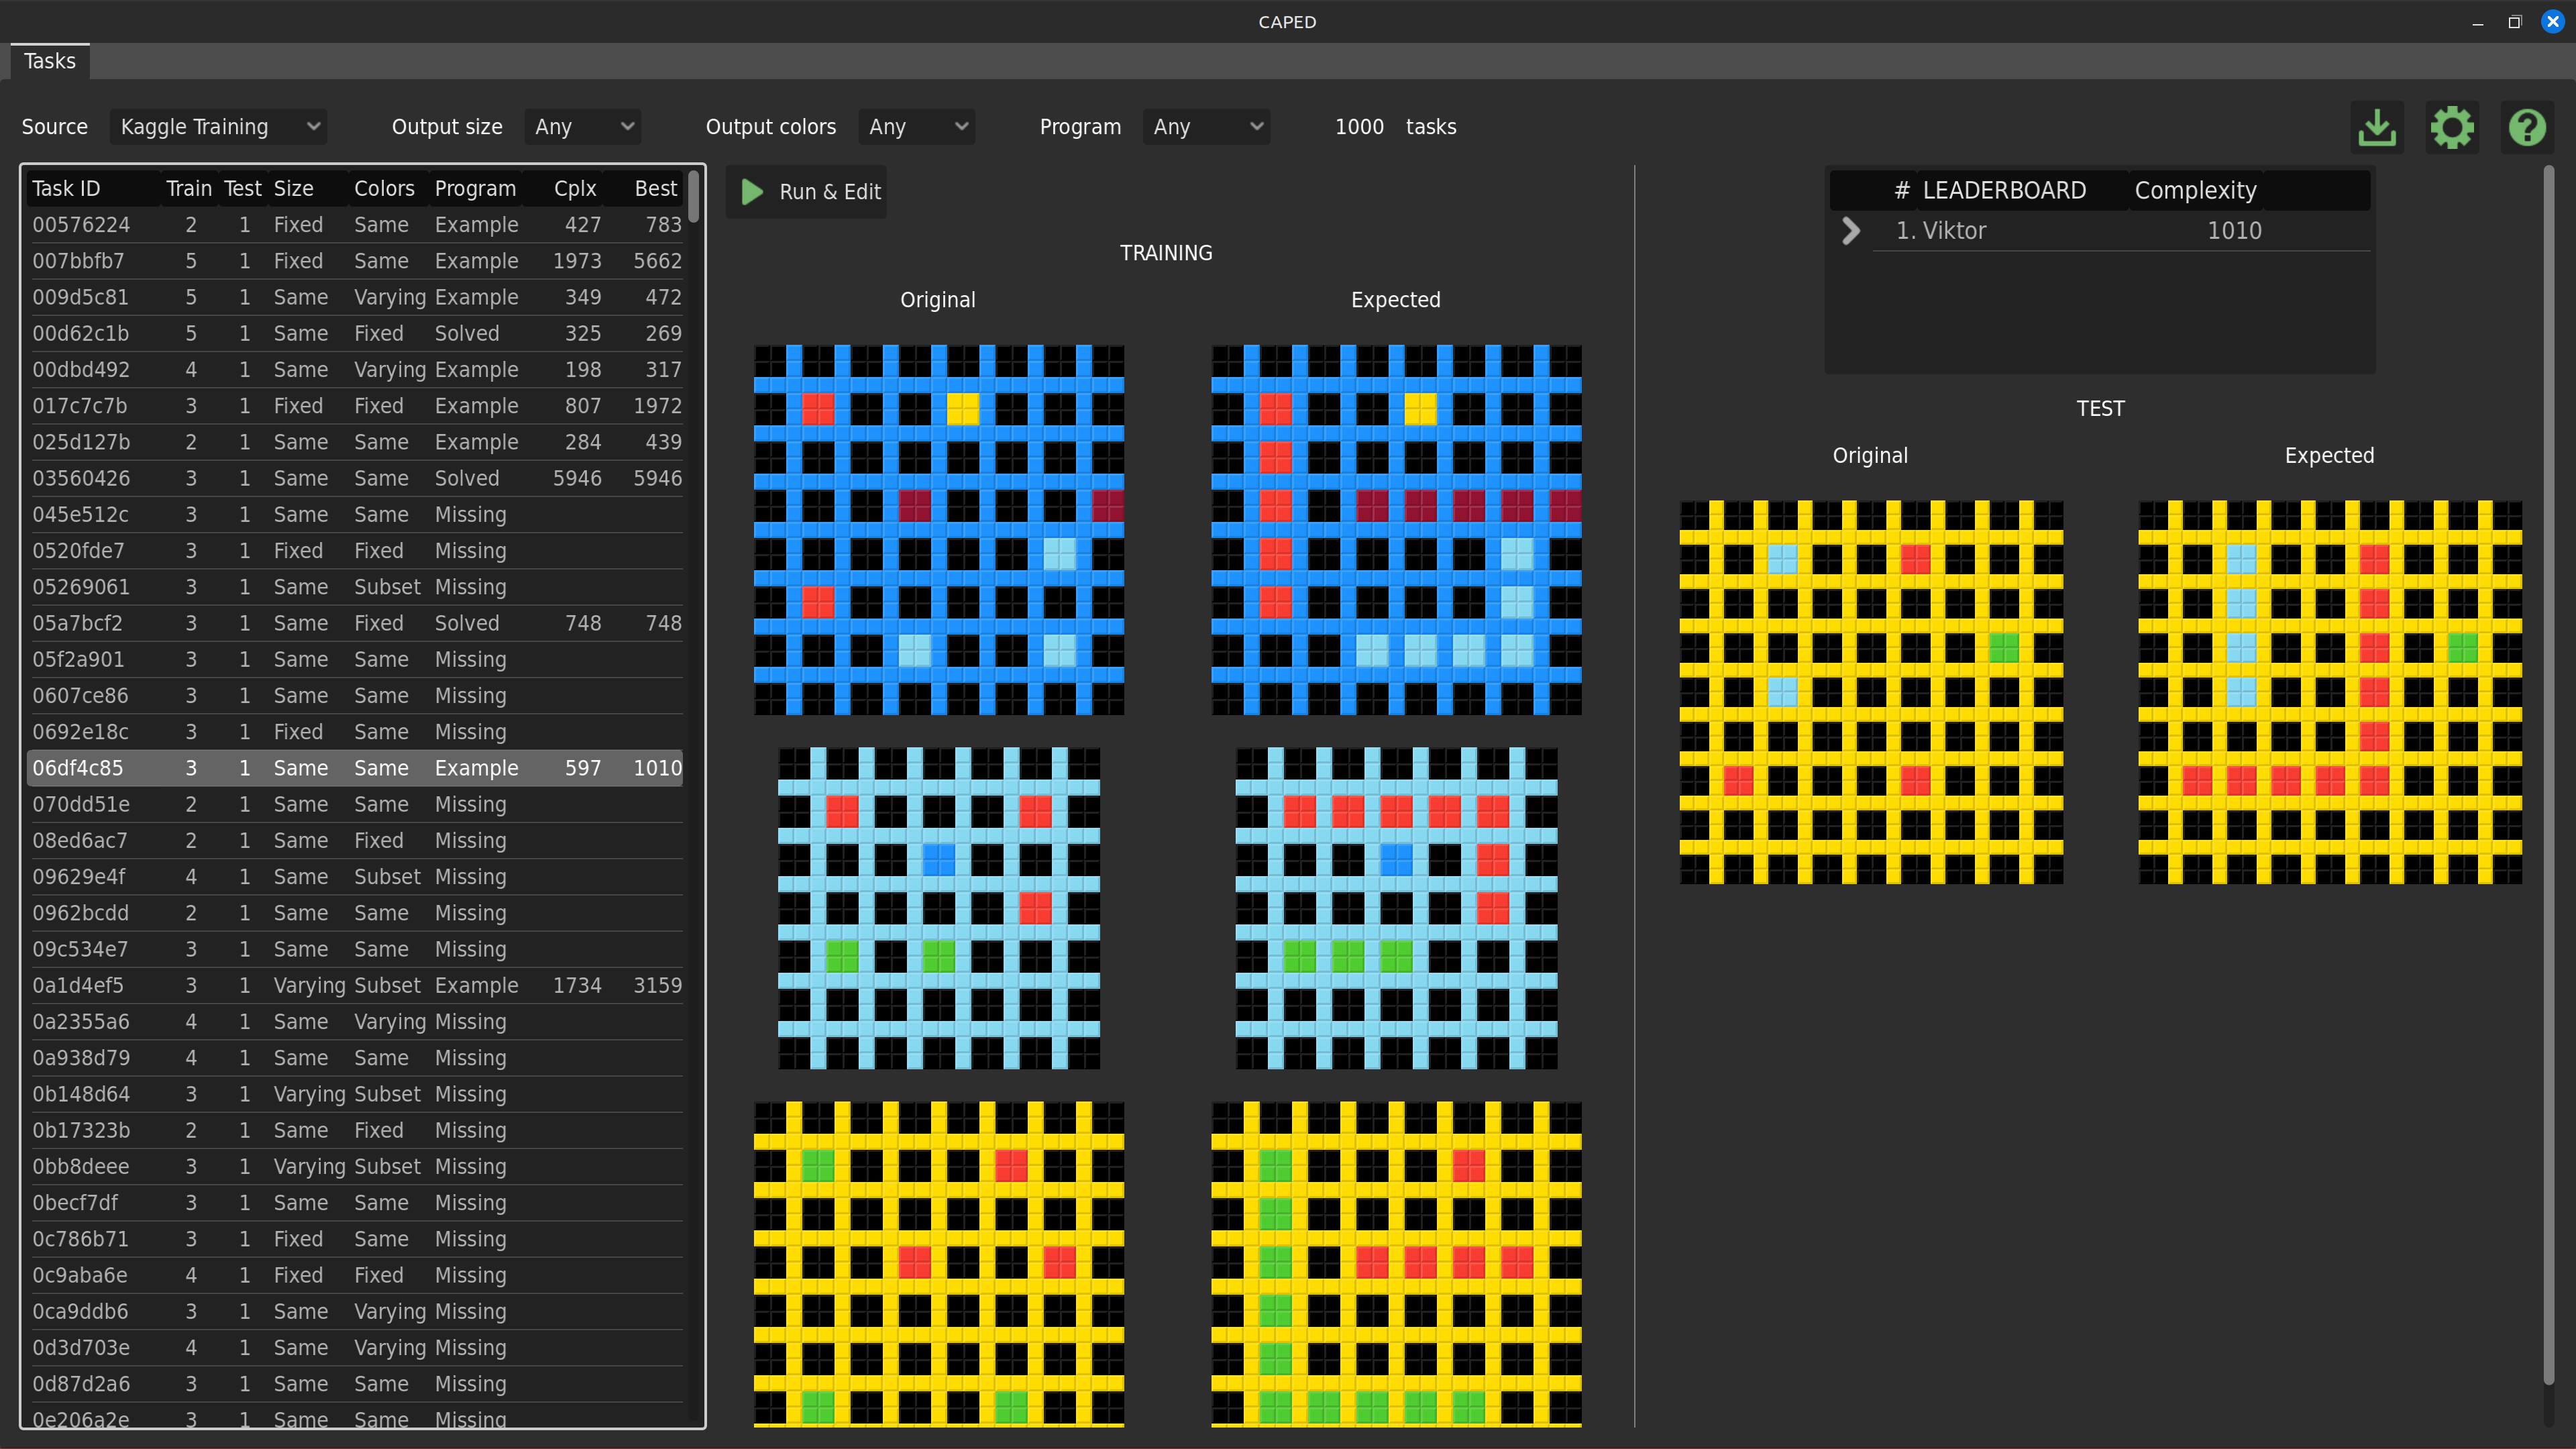Sort table by Task ID header
This screenshot has width=2576, height=1449.
pyautogui.click(x=66, y=189)
